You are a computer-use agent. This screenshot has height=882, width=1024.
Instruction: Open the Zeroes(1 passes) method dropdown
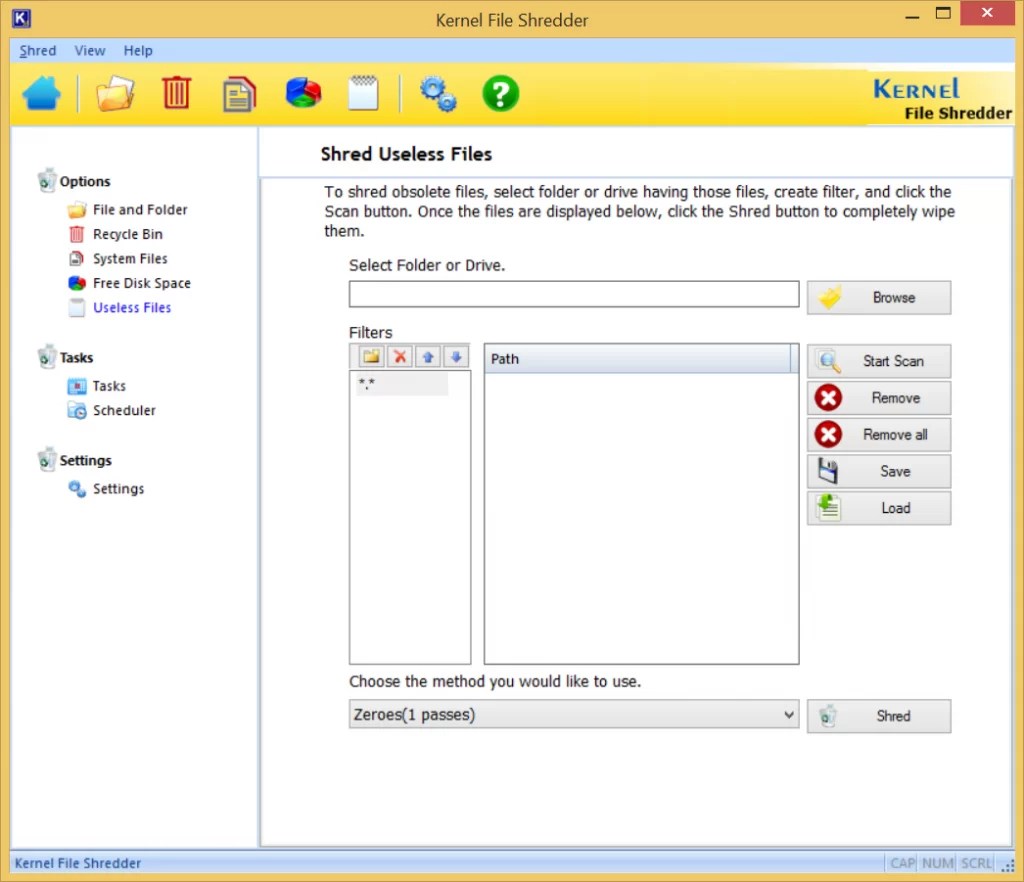point(573,714)
